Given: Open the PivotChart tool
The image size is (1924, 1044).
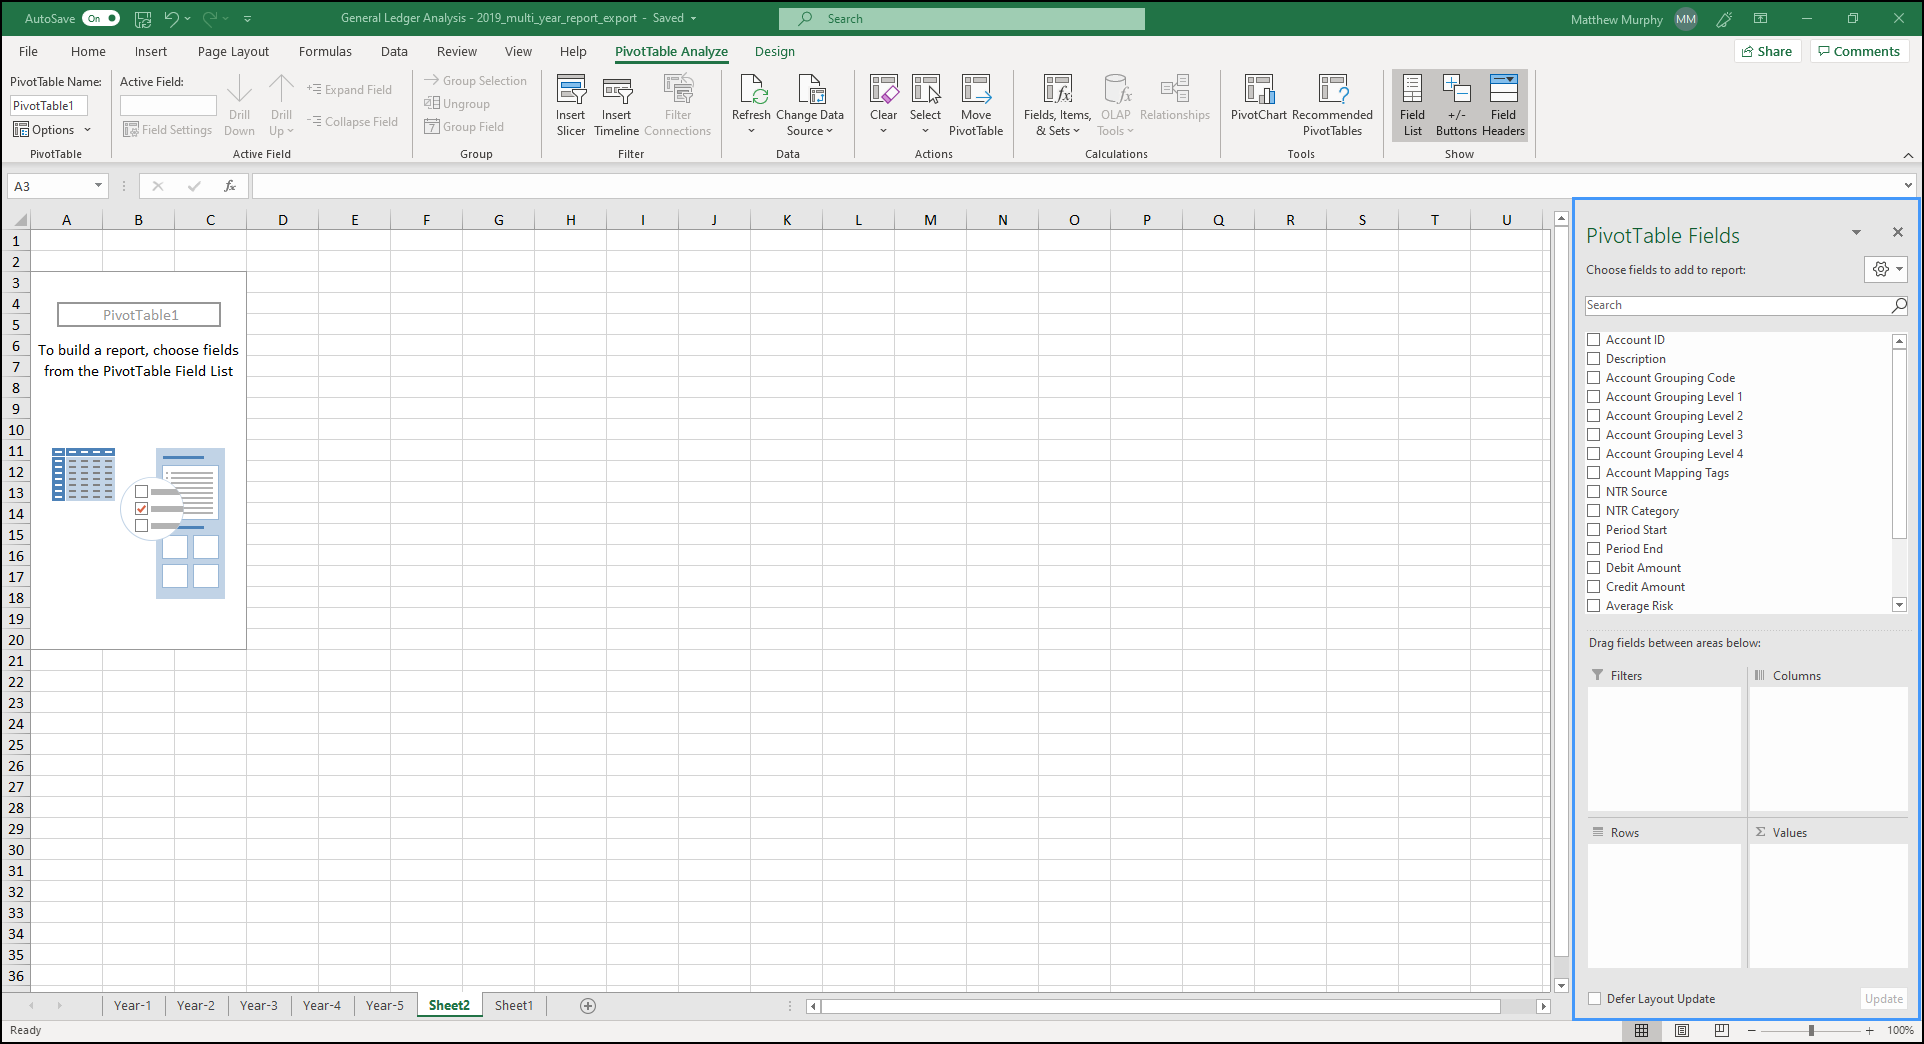Looking at the screenshot, I should 1259,105.
